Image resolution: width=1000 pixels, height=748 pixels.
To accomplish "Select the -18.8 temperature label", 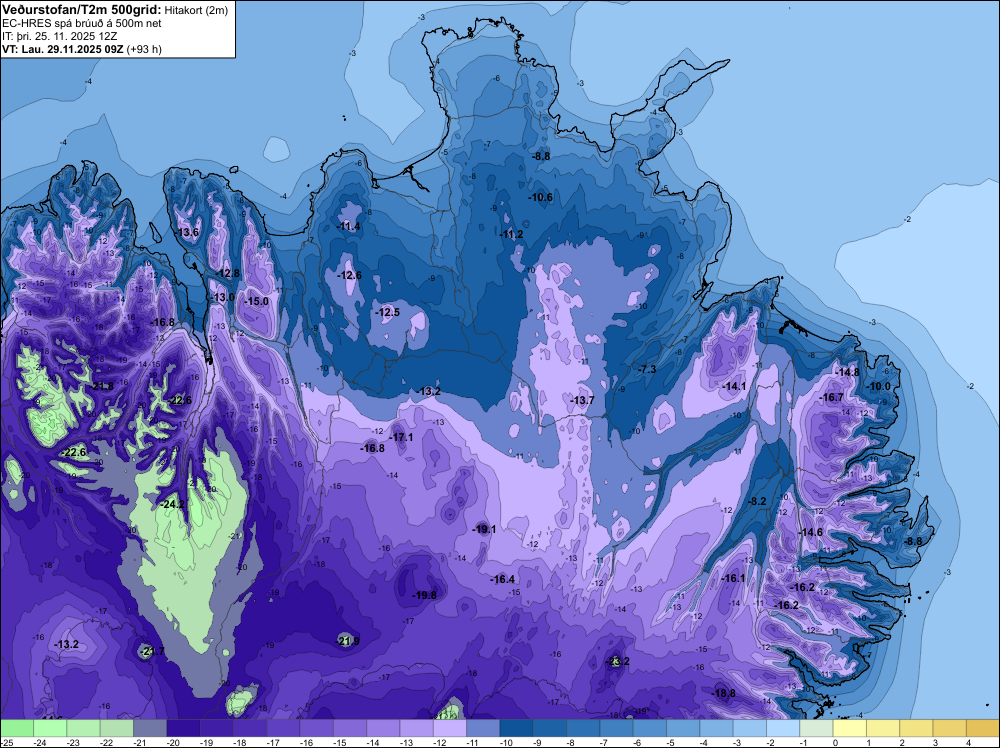I will 723,693.
